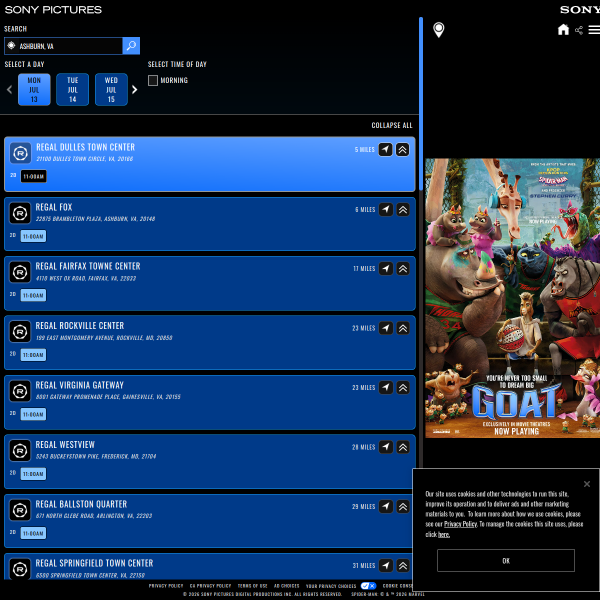Click Regal logo for Ballston Quarter
This screenshot has height=600, width=600.
pos(20,510)
